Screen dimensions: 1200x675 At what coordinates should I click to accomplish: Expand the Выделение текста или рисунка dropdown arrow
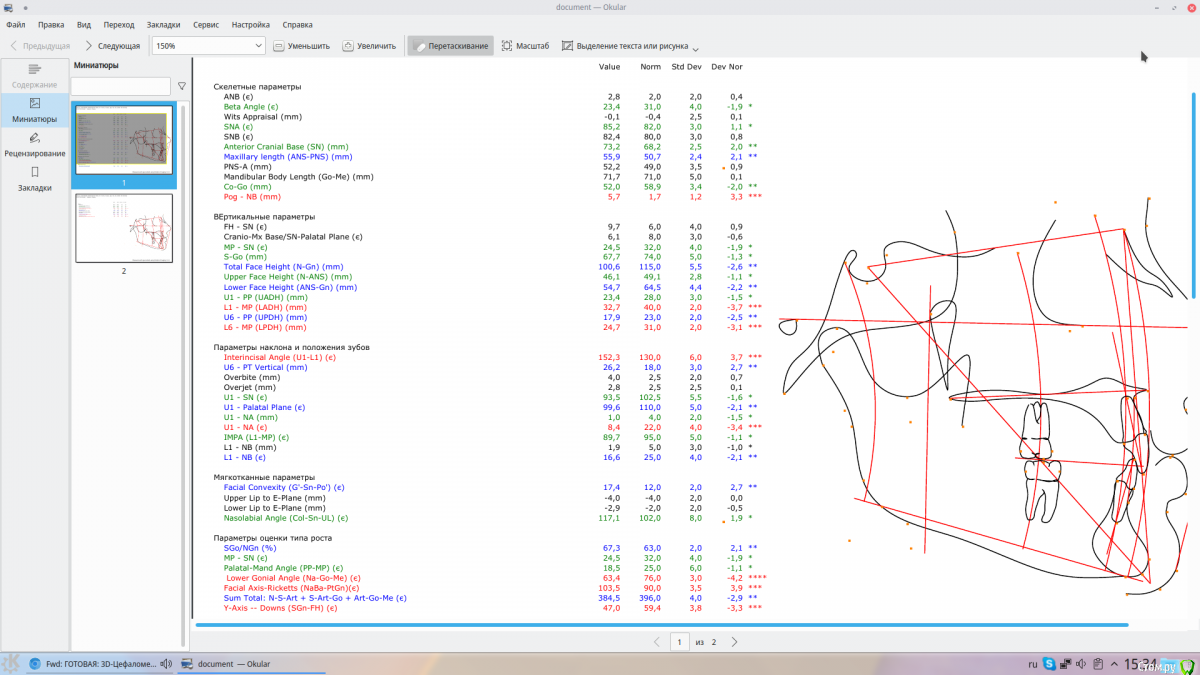pos(695,47)
